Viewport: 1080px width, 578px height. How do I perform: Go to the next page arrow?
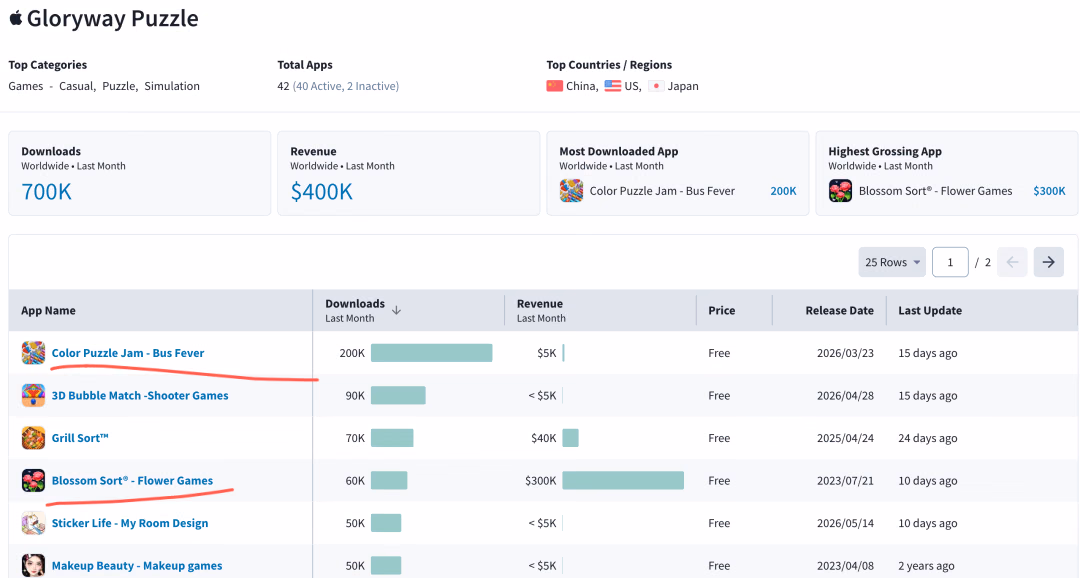(1048, 262)
